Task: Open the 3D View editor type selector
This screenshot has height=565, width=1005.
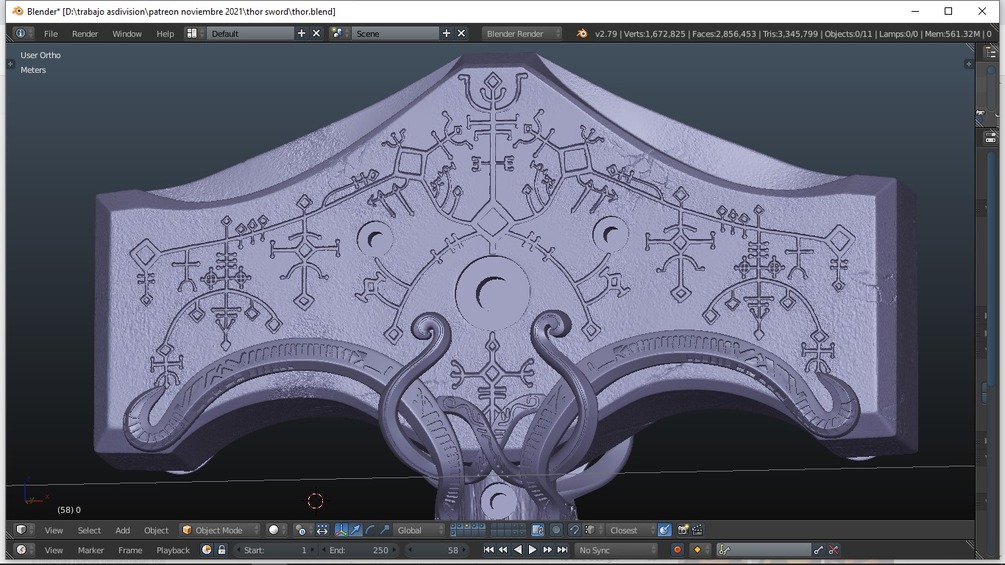Action: [x=24, y=530]
